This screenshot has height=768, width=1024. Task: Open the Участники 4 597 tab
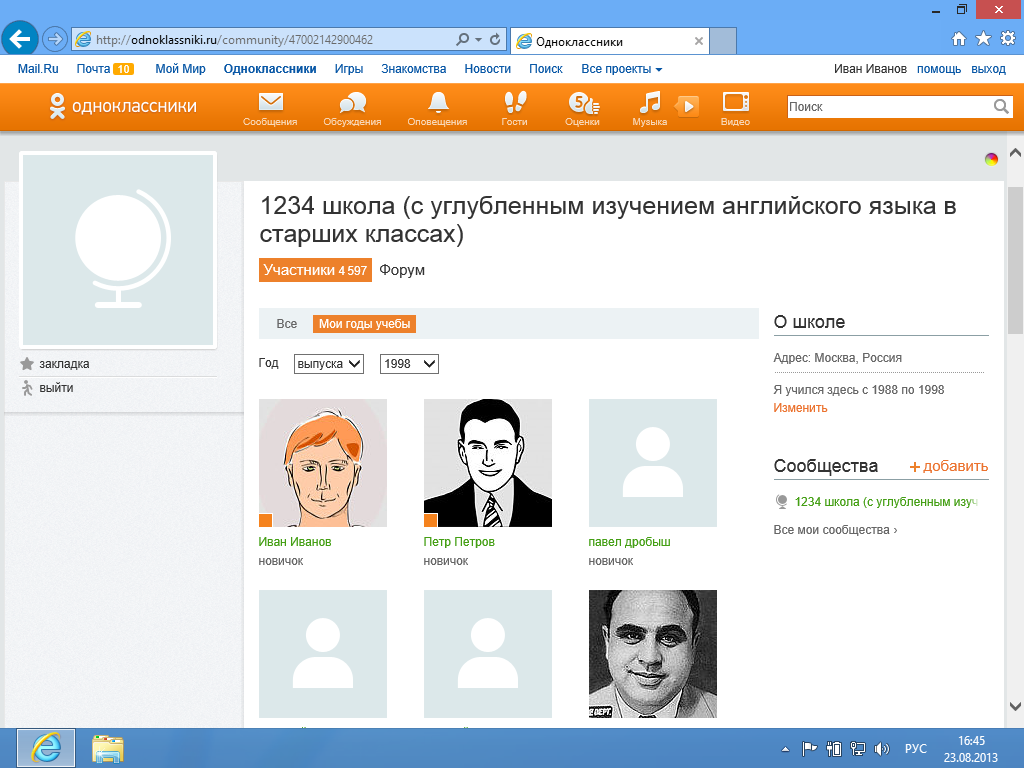pos(315,270)
